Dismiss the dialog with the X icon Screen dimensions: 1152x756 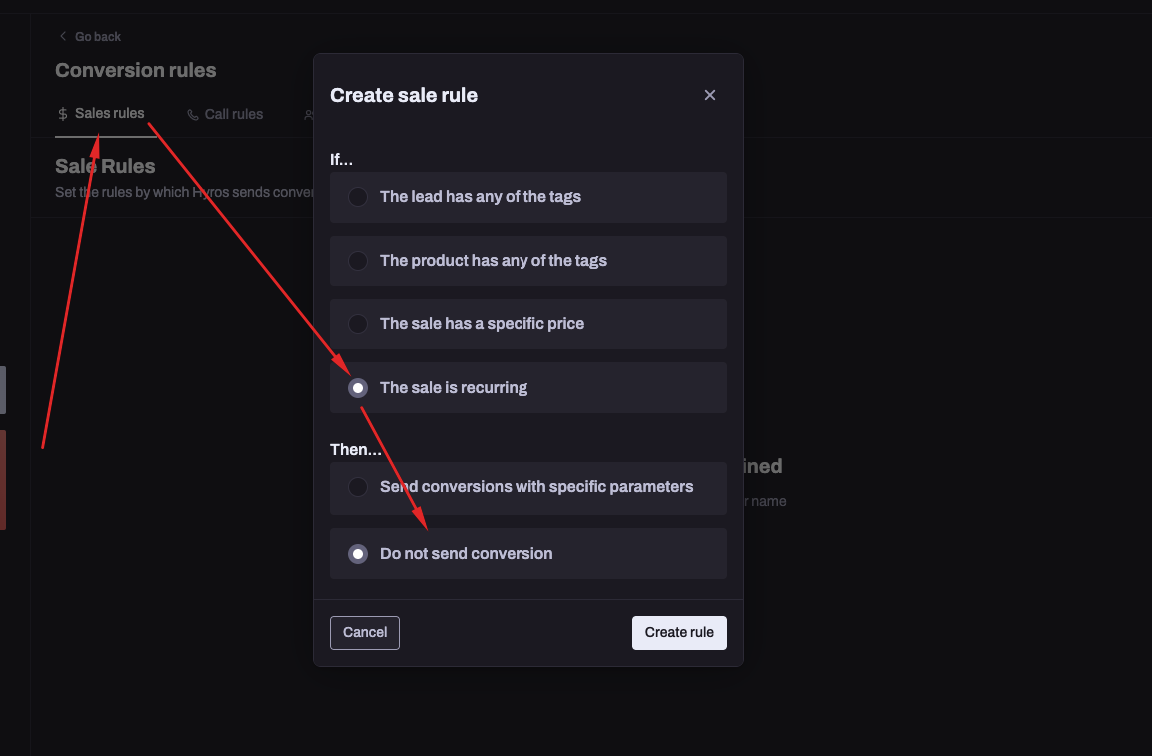710,95
